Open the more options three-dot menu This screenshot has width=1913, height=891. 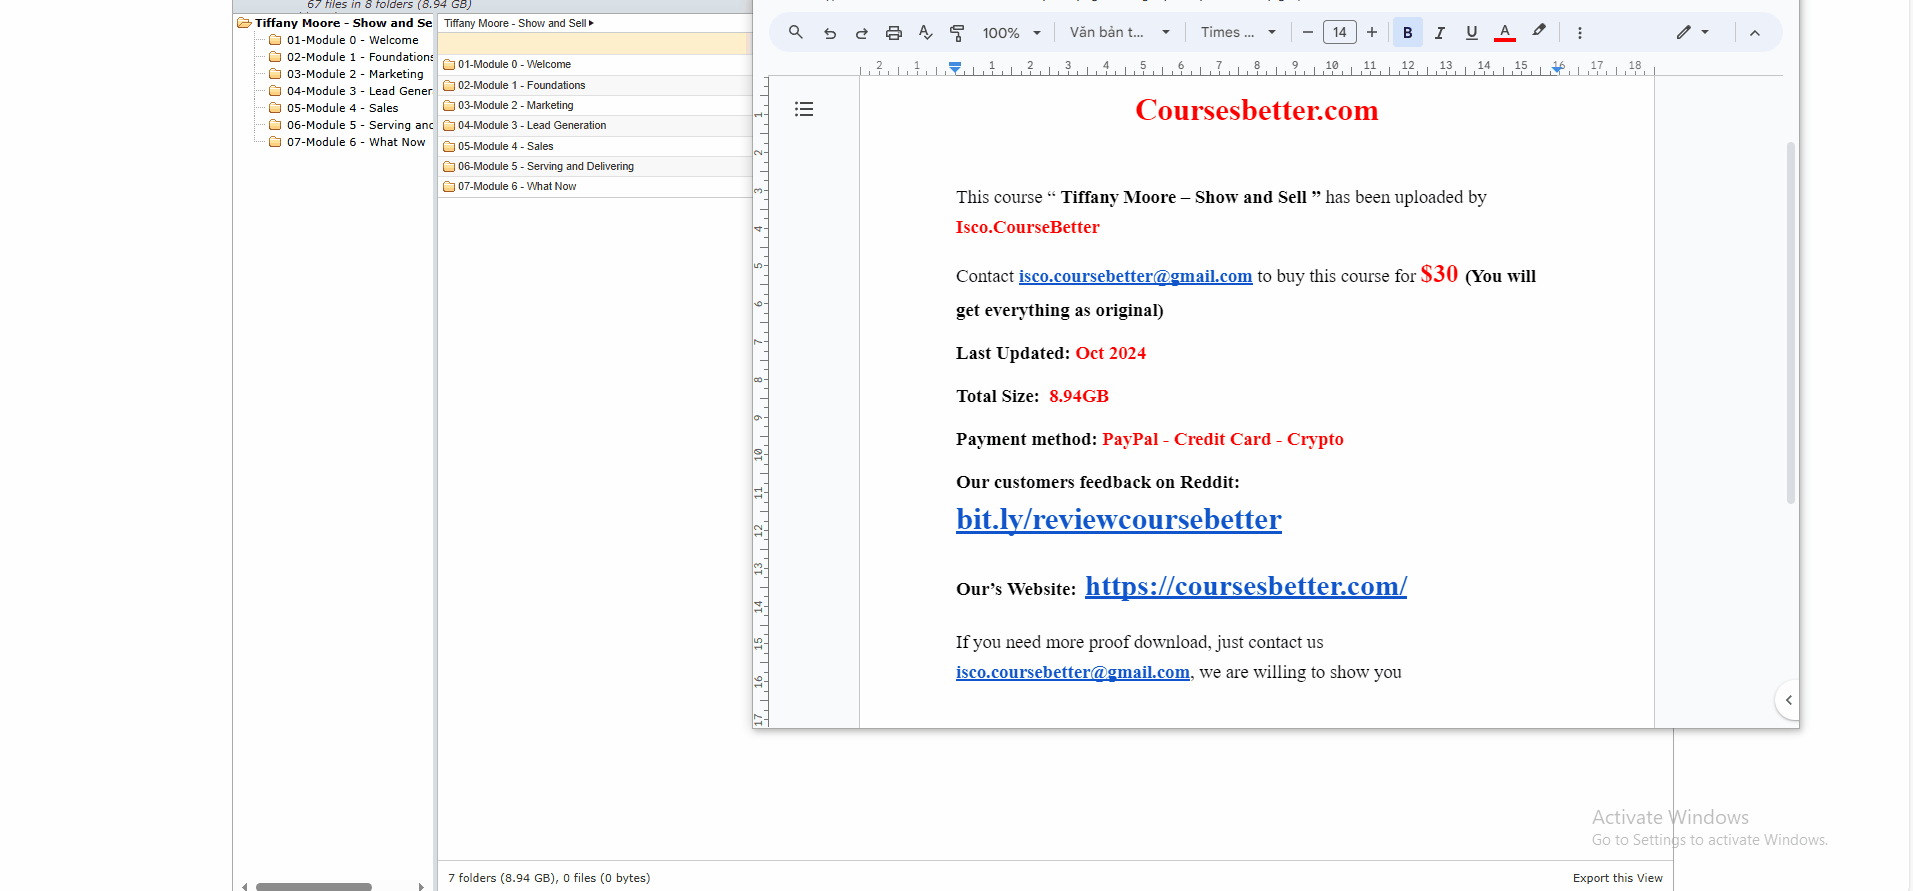click(1579, 33)
